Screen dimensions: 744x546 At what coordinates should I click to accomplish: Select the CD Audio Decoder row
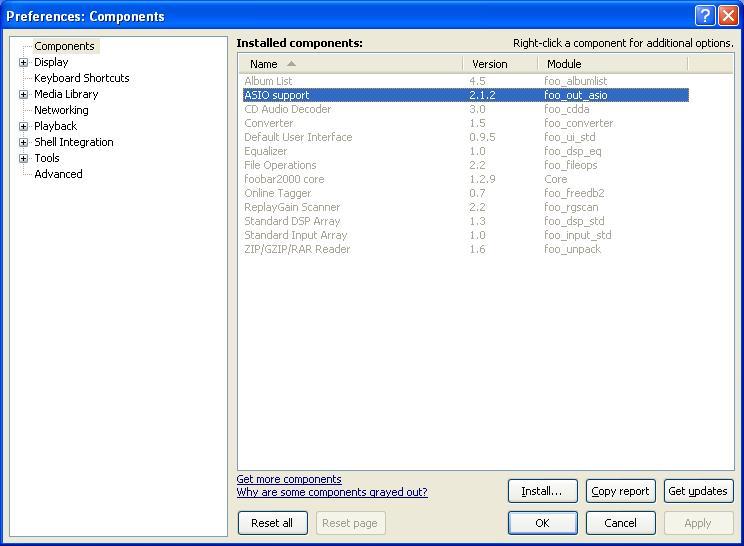pos(465,109)
